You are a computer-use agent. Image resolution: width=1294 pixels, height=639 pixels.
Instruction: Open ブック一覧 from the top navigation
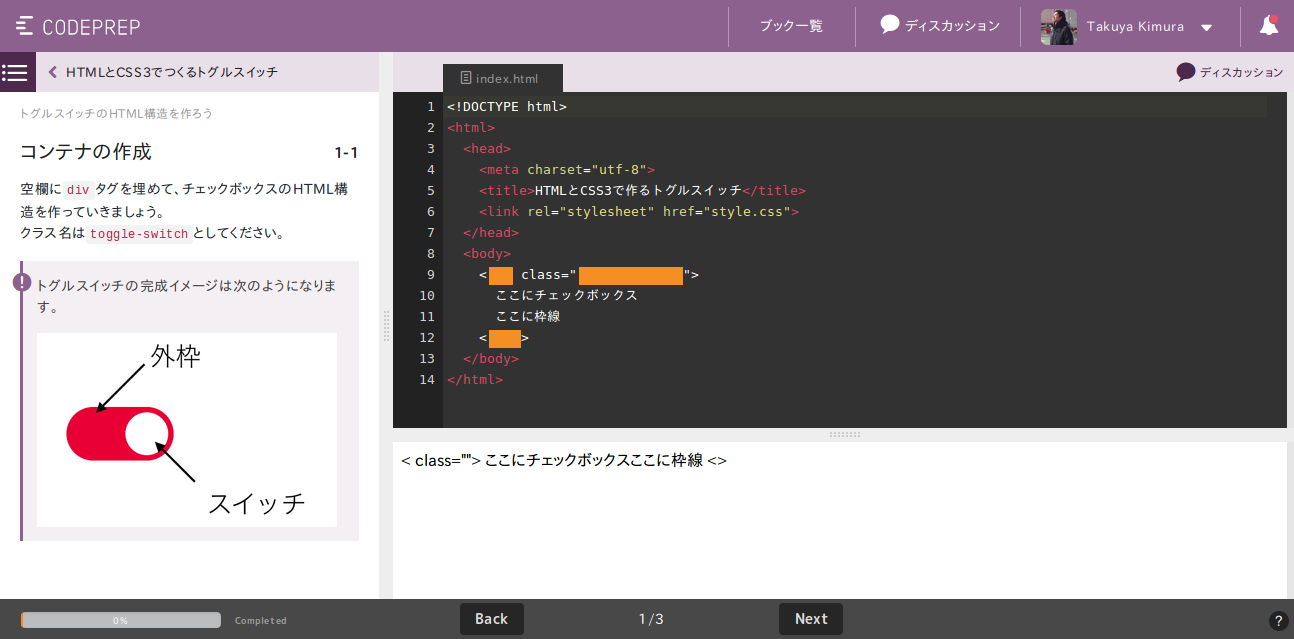pos(791,26)
